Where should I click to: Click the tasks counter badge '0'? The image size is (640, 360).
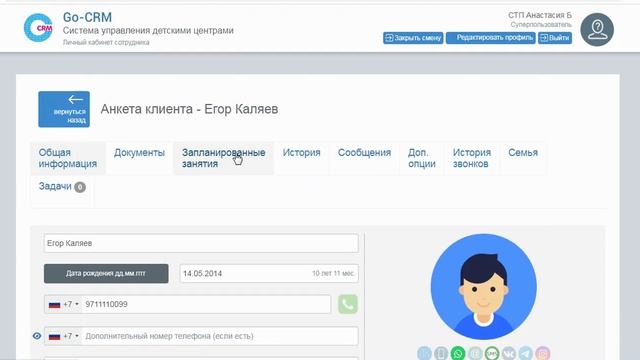coord(80,187)
